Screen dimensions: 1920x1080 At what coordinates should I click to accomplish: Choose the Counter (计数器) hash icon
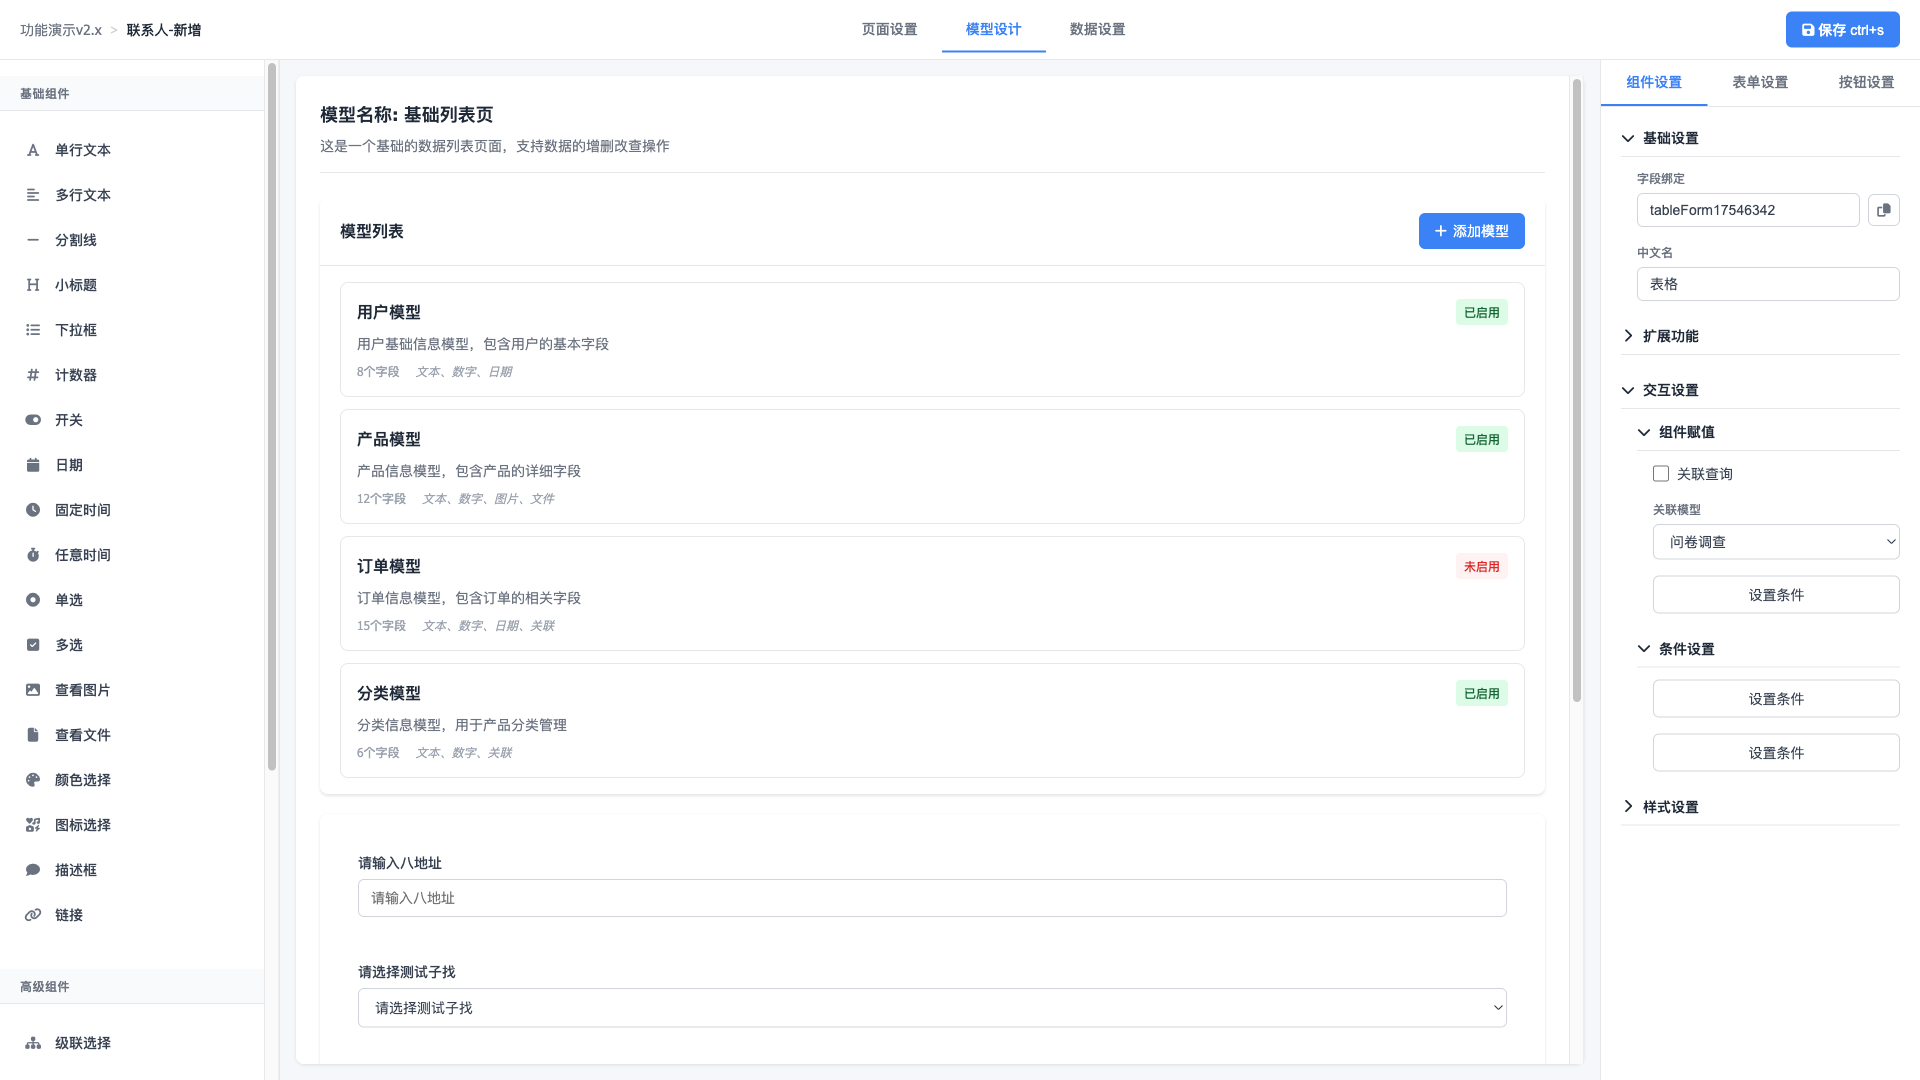point(33,375)
